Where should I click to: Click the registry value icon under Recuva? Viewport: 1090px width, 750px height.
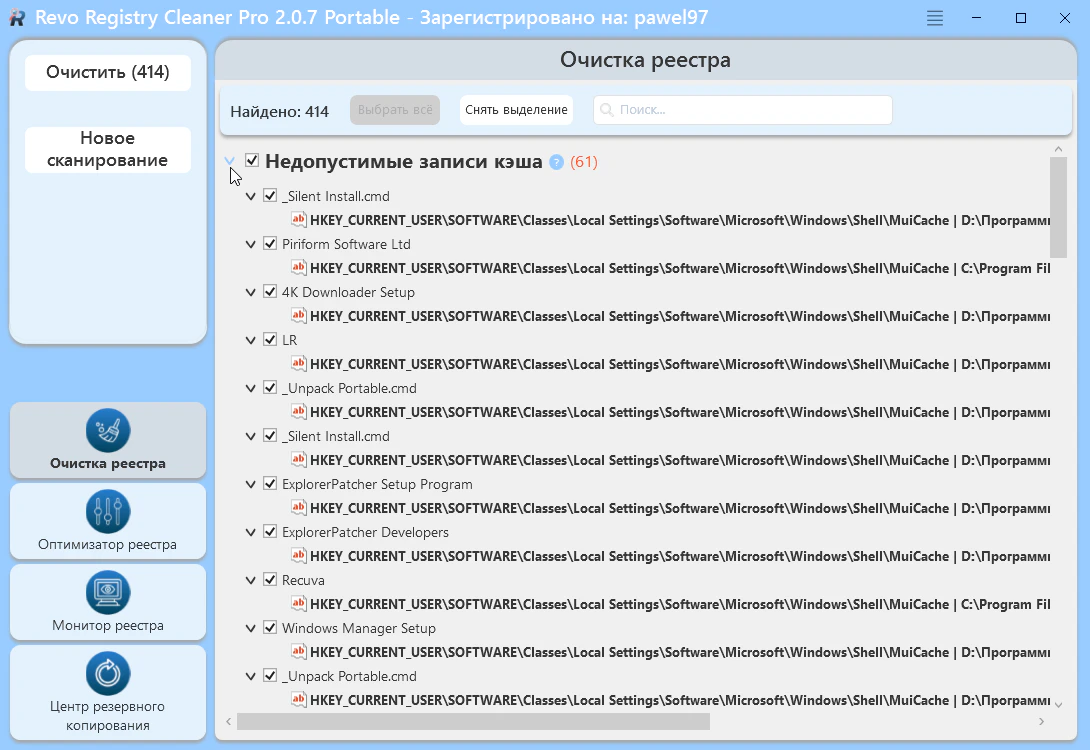tap(298, 604)
